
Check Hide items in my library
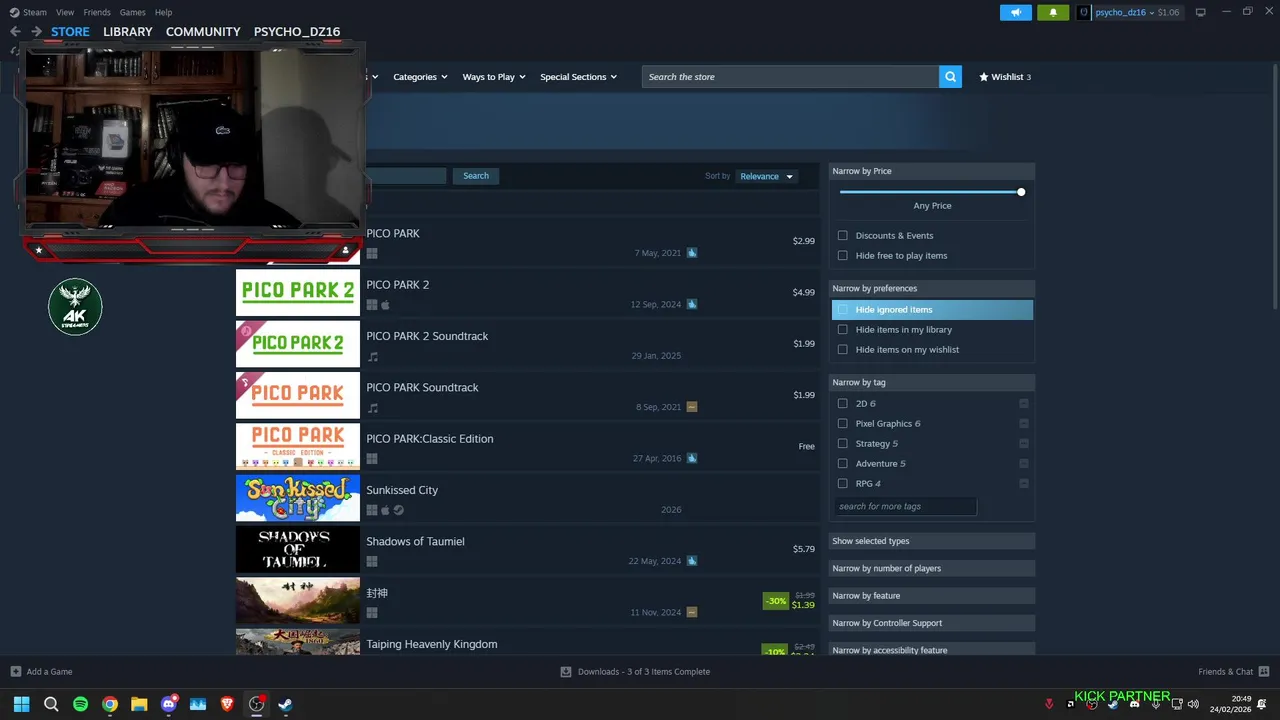coord(843,330)
